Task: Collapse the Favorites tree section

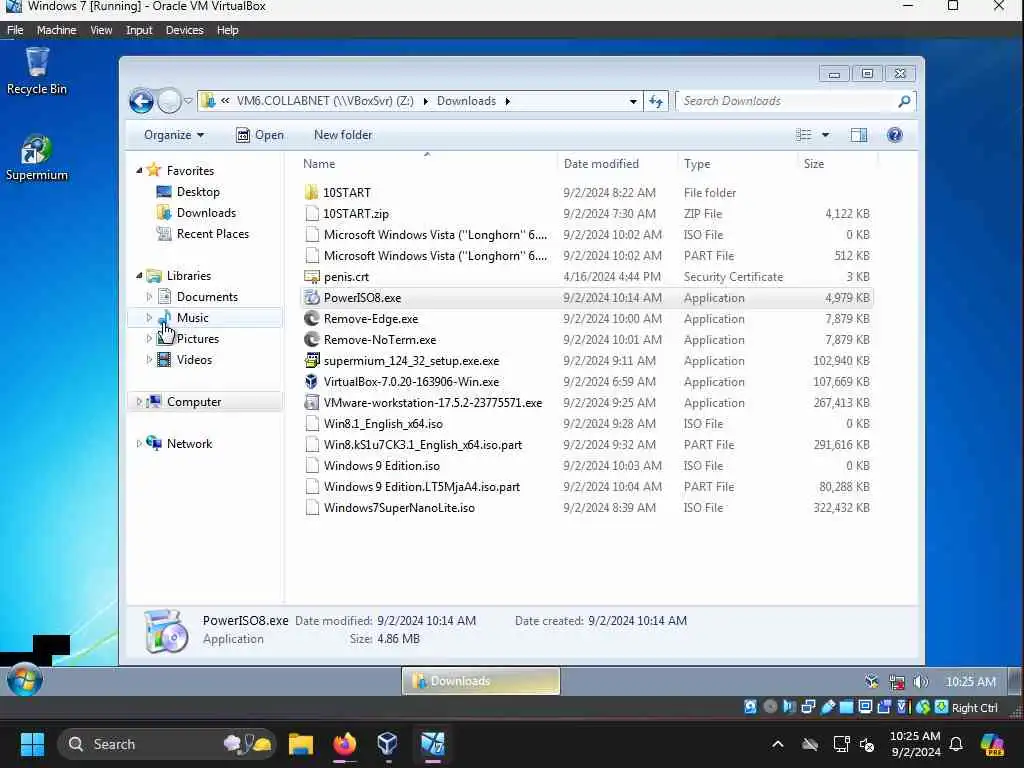Action: tap(139, 170)
